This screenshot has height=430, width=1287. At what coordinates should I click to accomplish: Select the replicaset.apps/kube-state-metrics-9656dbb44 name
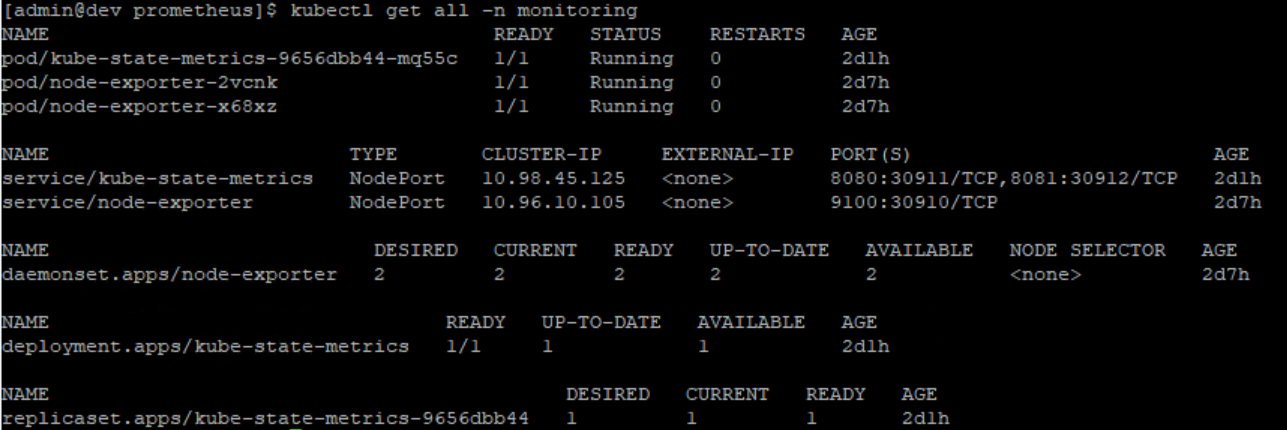266,418
